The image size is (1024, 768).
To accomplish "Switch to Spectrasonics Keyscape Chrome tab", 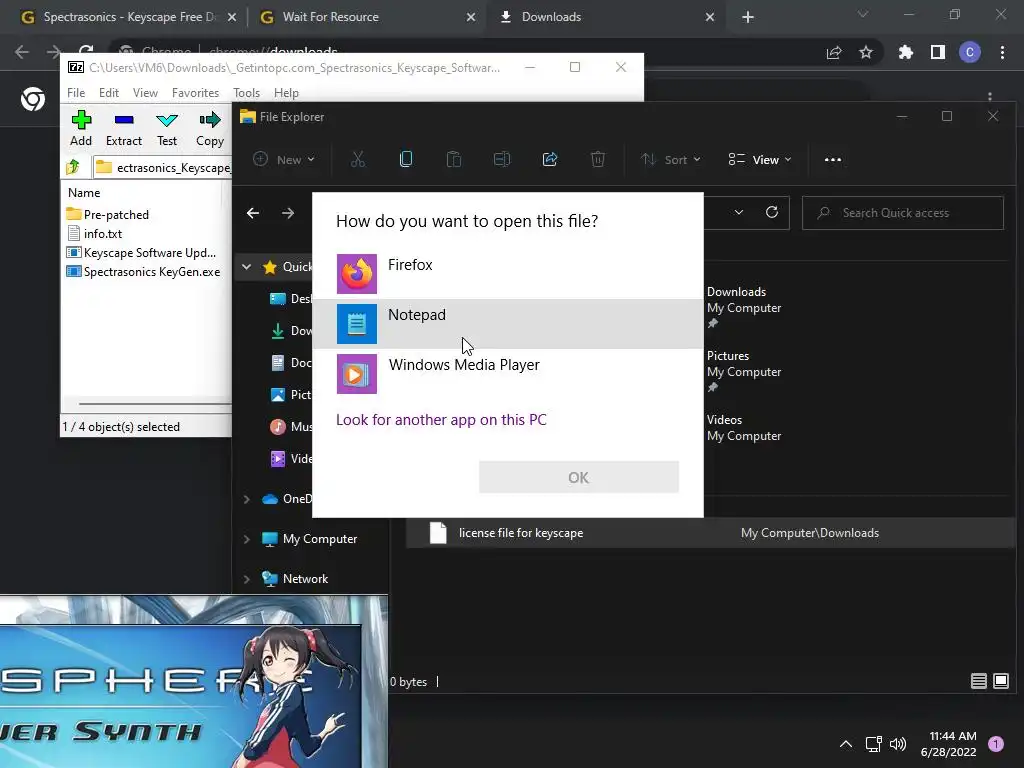I will (128, 17).
